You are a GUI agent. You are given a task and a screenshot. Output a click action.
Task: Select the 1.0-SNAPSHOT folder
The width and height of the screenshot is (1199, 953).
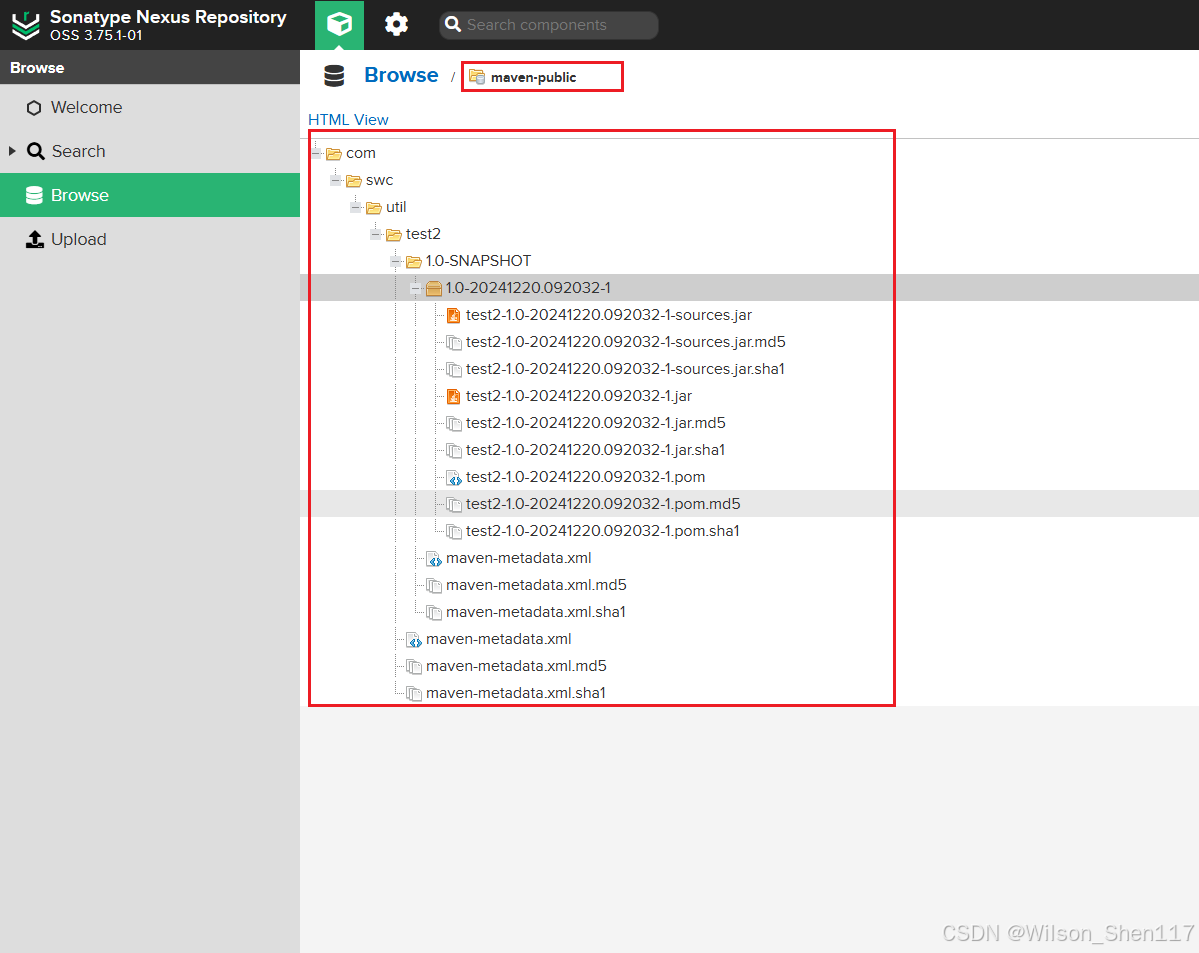[x=478, y=261]
